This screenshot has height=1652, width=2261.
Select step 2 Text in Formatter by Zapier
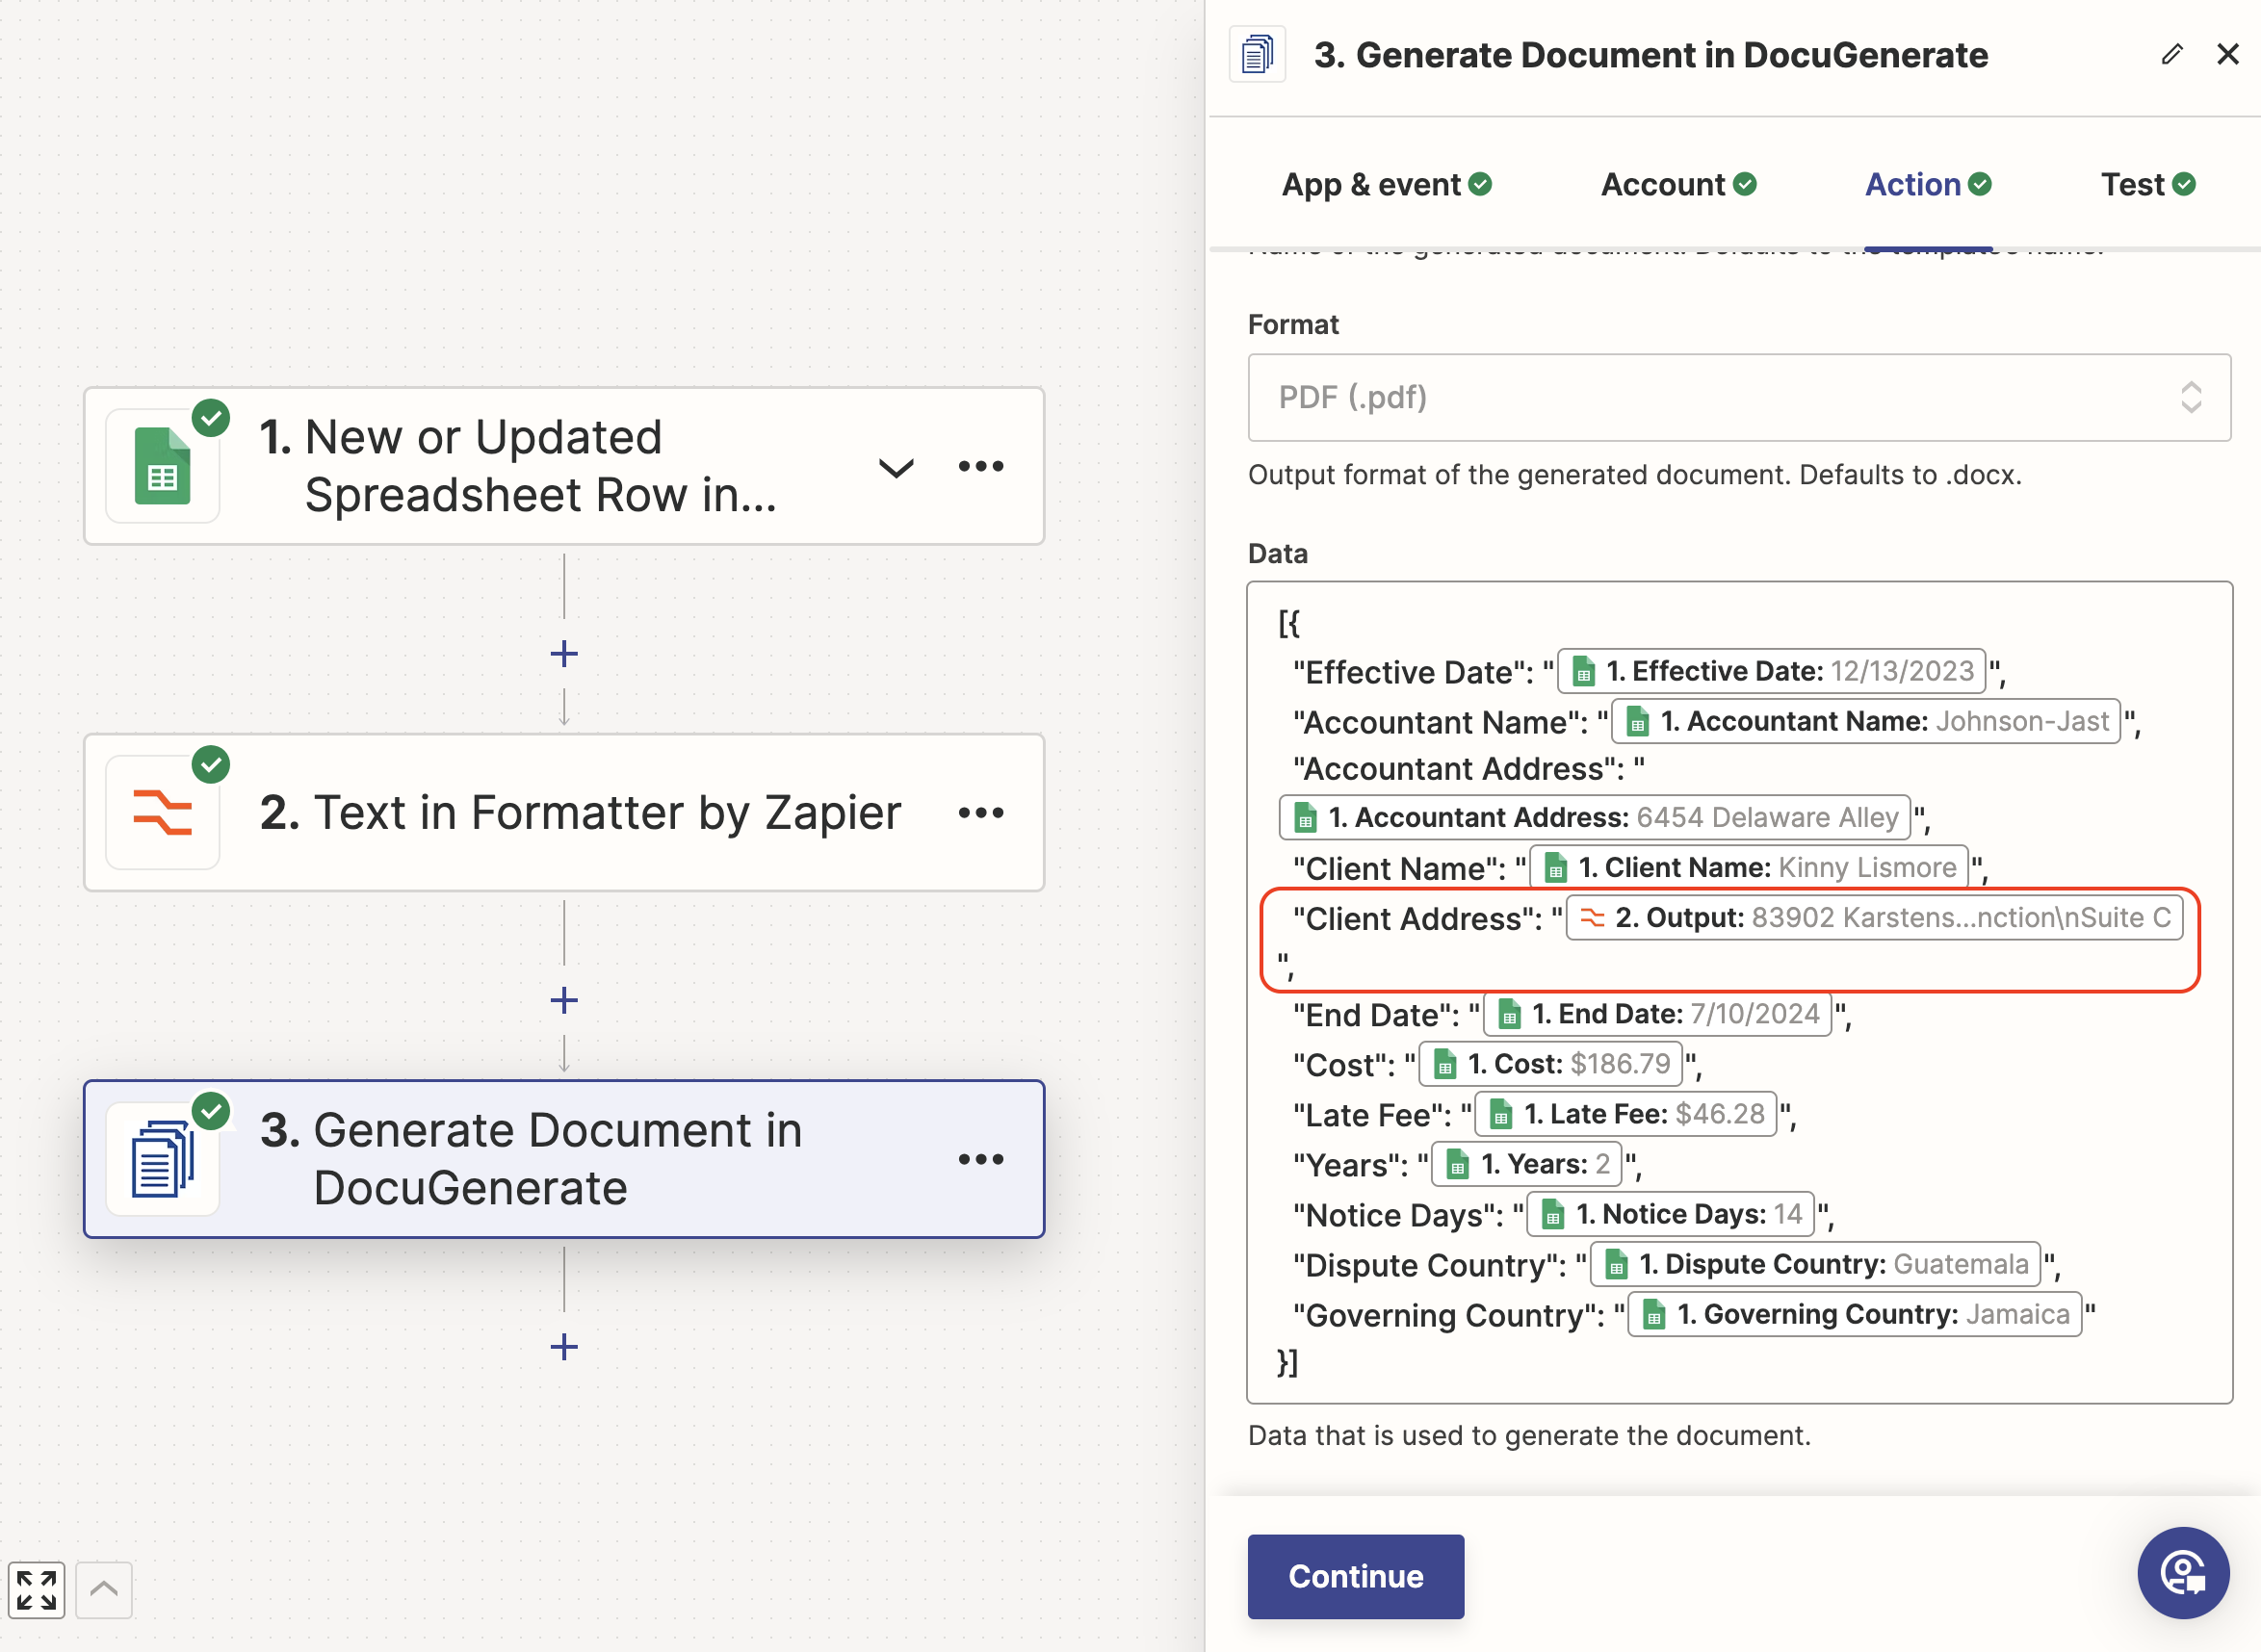564,812
